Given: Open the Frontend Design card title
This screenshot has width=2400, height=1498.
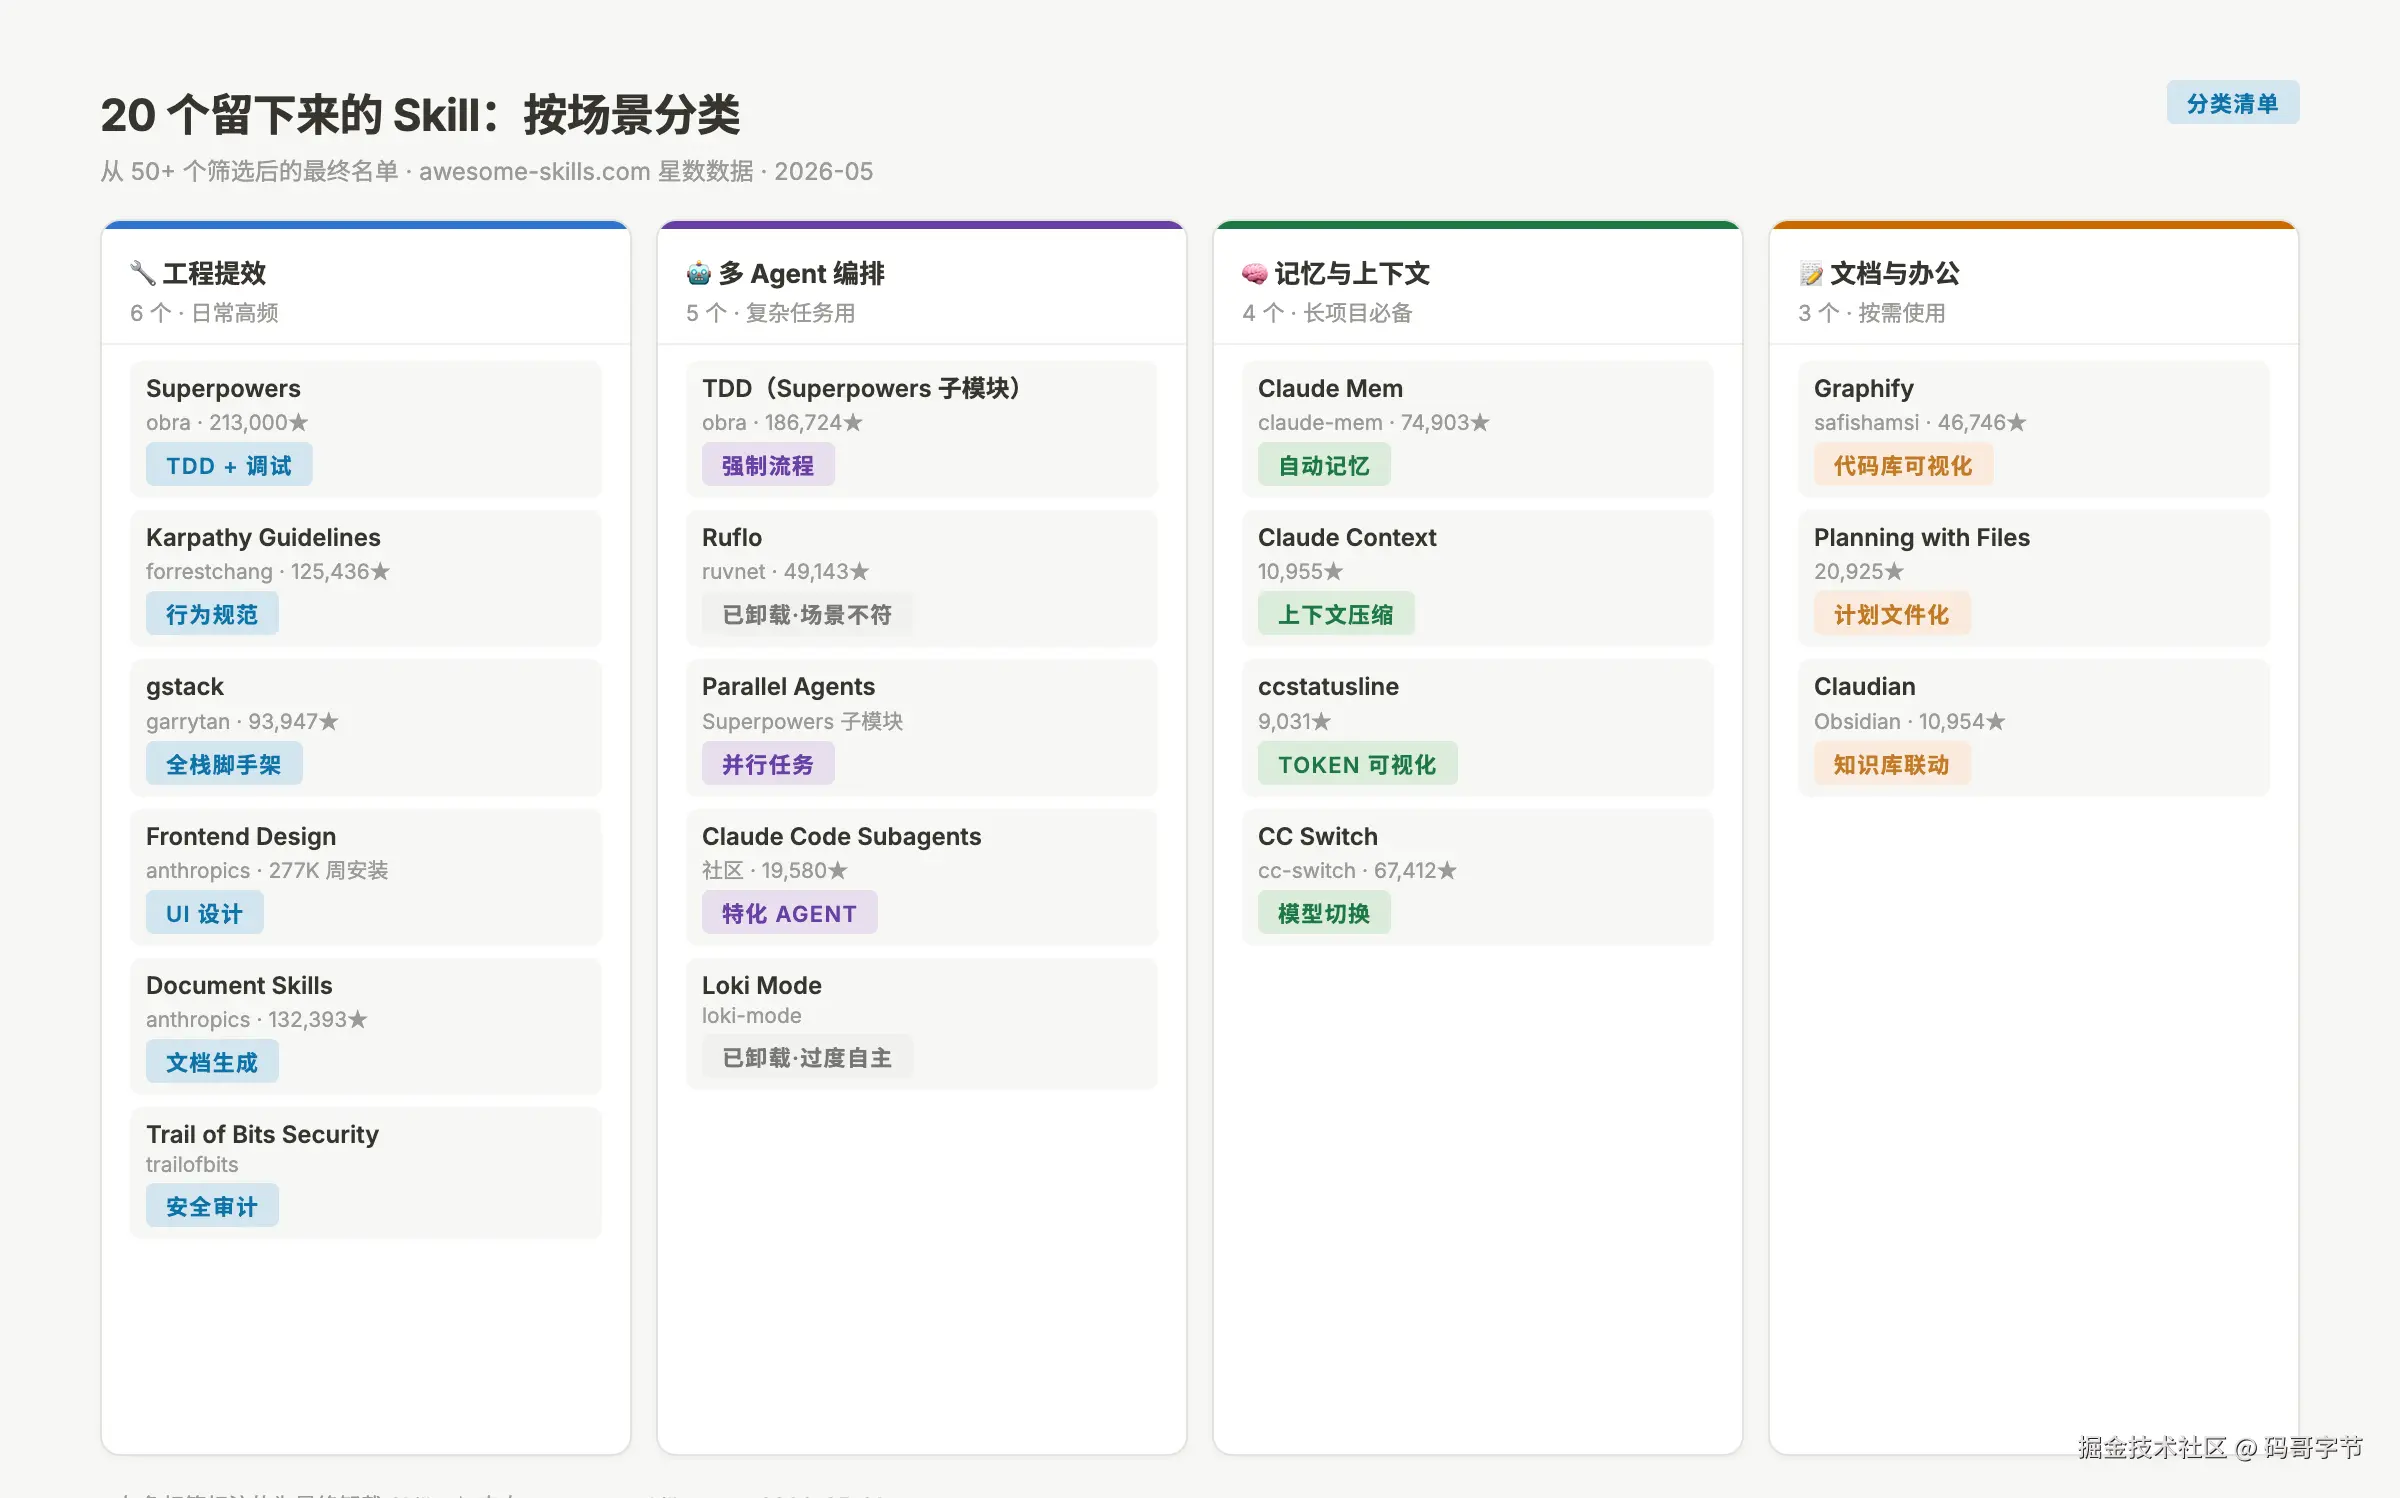Looking at the screenshot, I should [x=241, y=836].
